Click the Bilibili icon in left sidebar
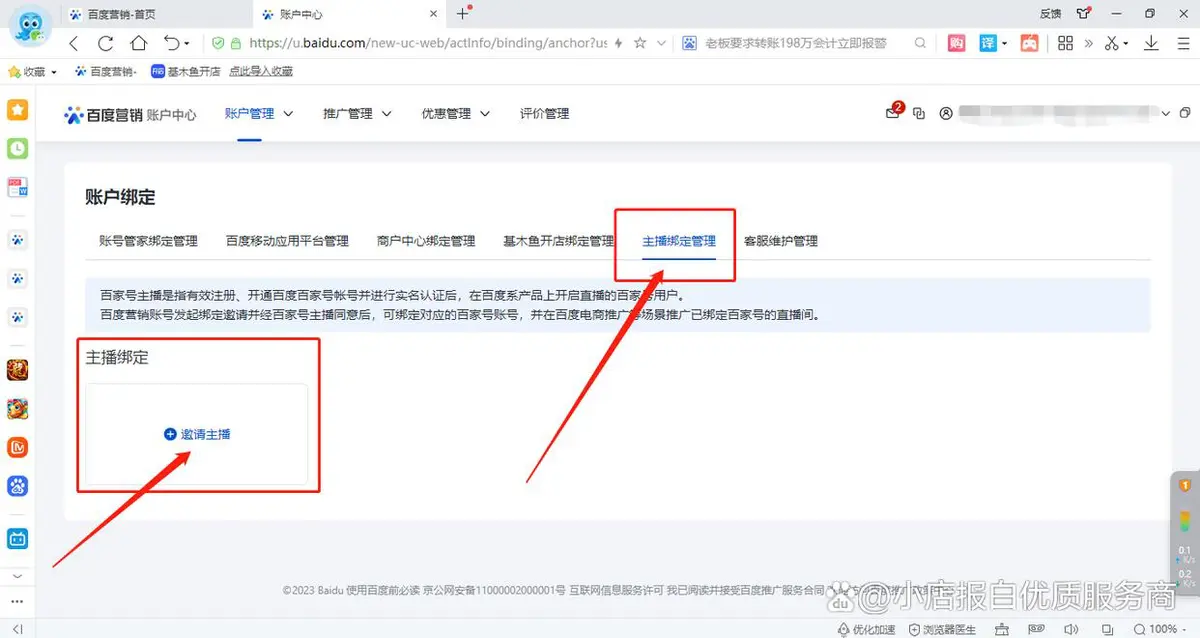This screenshot has height=638, width=1200. 17,538
